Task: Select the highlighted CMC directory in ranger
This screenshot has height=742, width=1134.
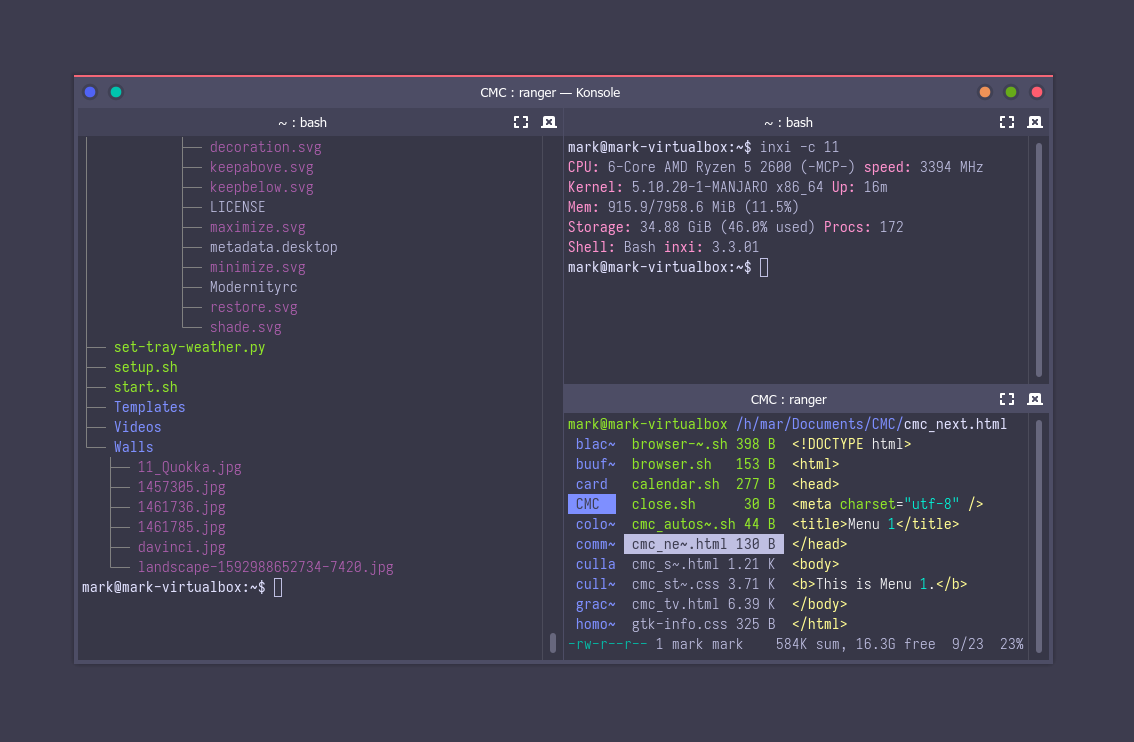Action: (592, 504)
